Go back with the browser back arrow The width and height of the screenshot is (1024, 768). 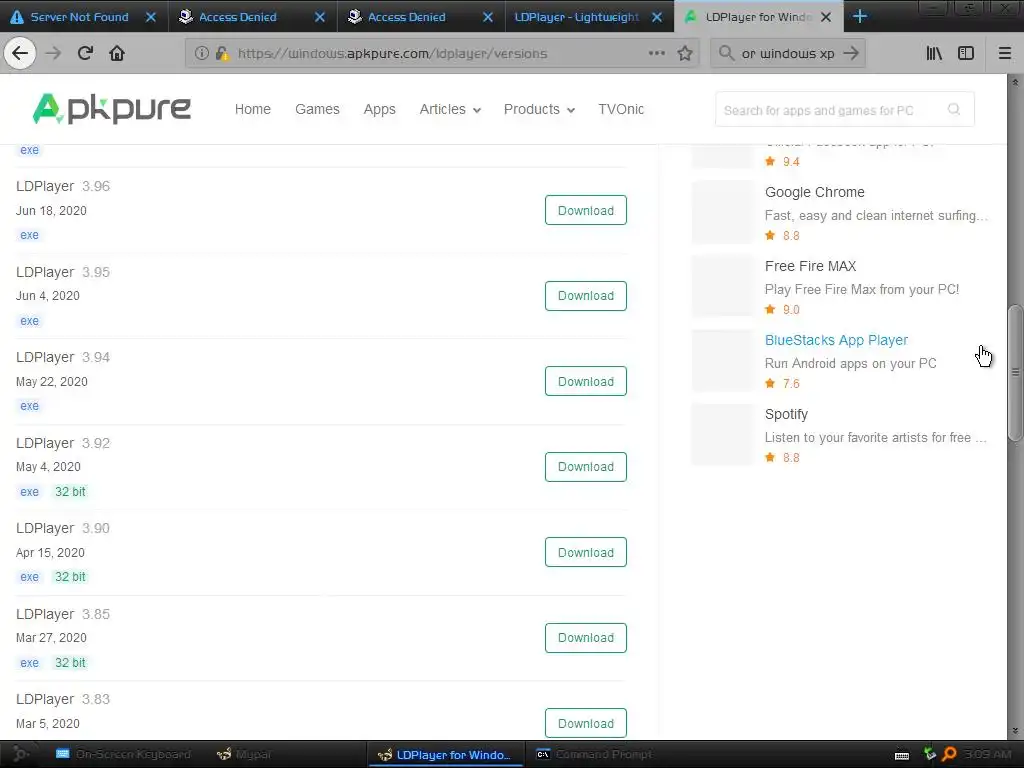click(20, 53)
